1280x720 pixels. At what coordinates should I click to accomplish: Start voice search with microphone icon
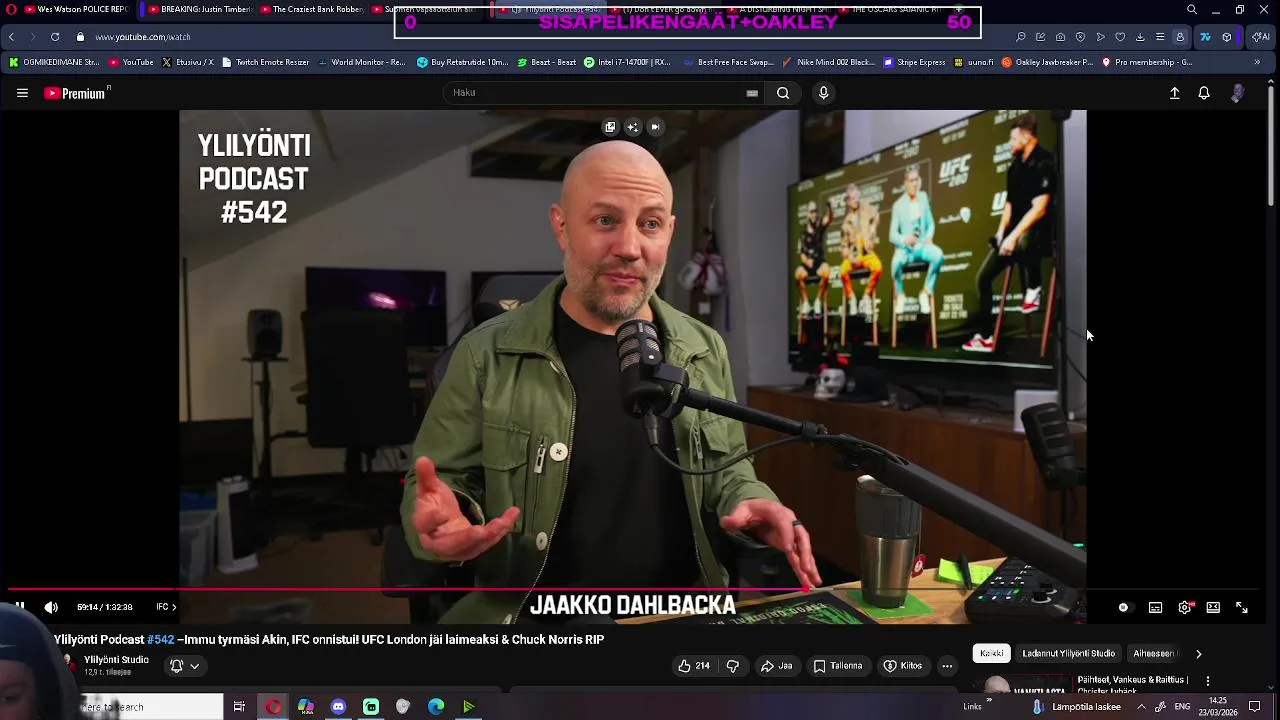coord(823,93)
